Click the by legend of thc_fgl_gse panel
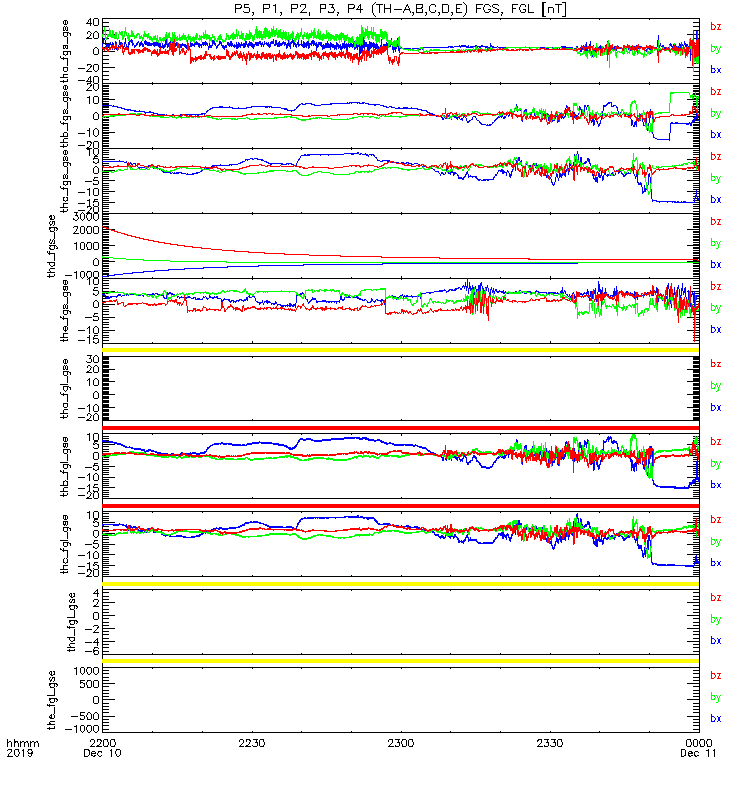Image resolution: width=750 pixels, height=800 pixels. 716,541
